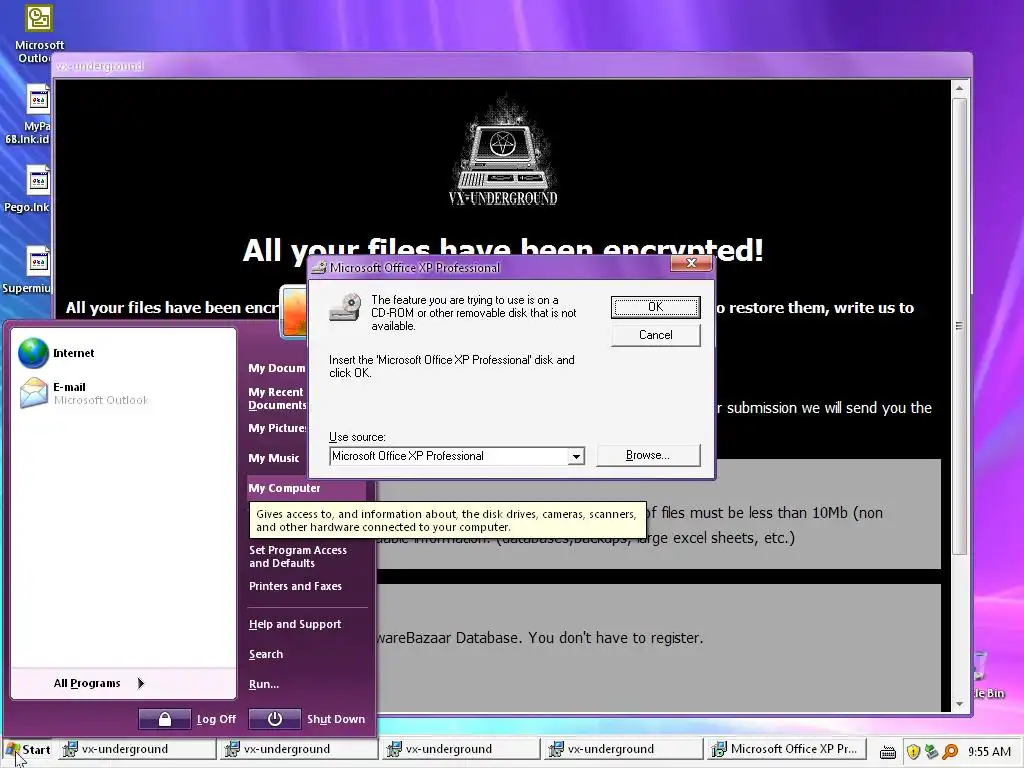The width and height of the screenshot is (1024, 768).
Task: Click the user picture in the Start menu
Action: (x=294, y=312)
